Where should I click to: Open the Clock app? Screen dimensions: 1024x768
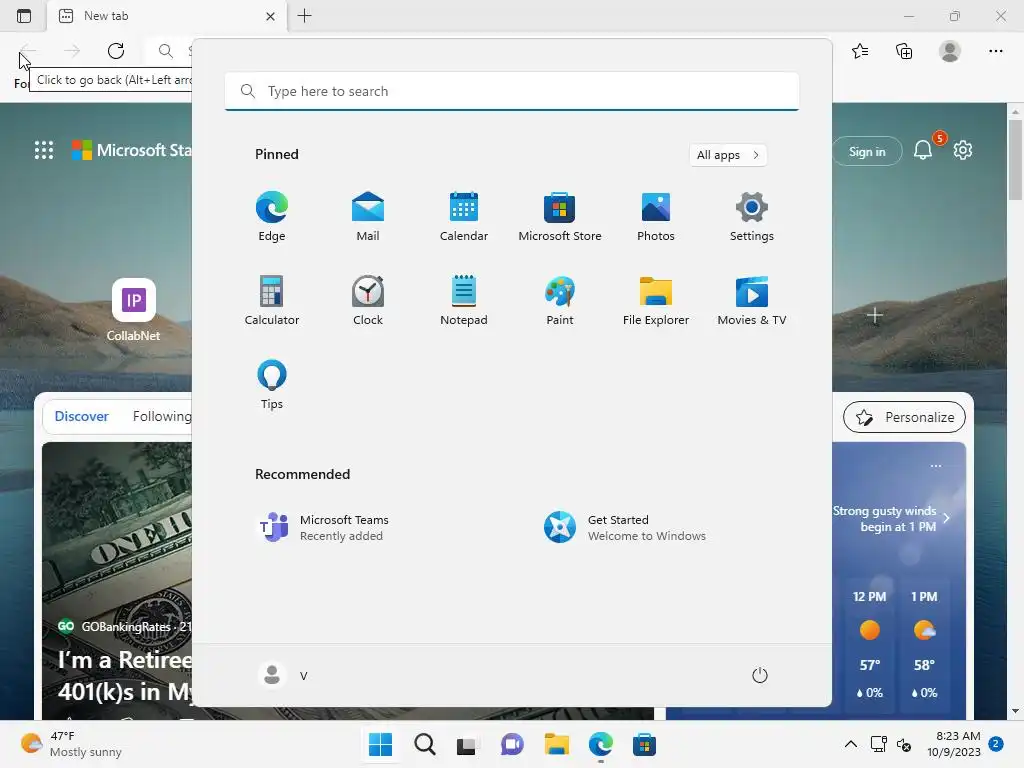pyautogui.click(x=368, y=300)
